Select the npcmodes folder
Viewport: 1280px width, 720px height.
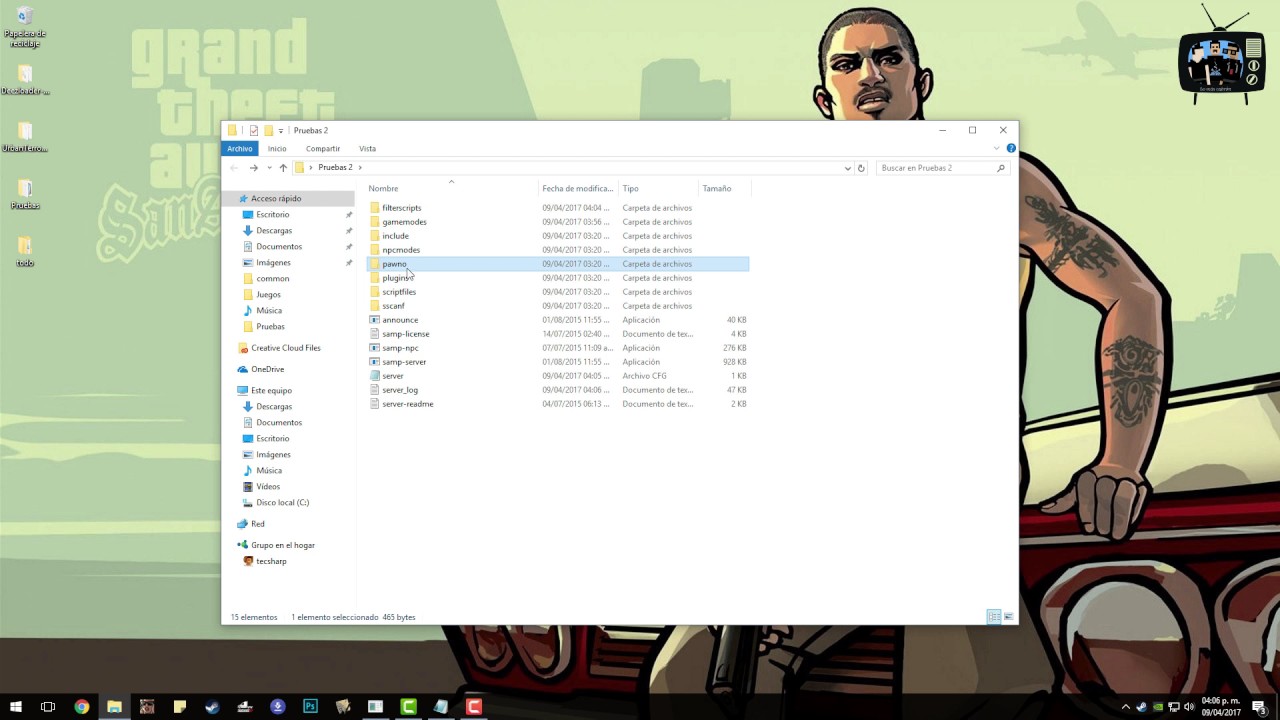[x=401, y=250]
